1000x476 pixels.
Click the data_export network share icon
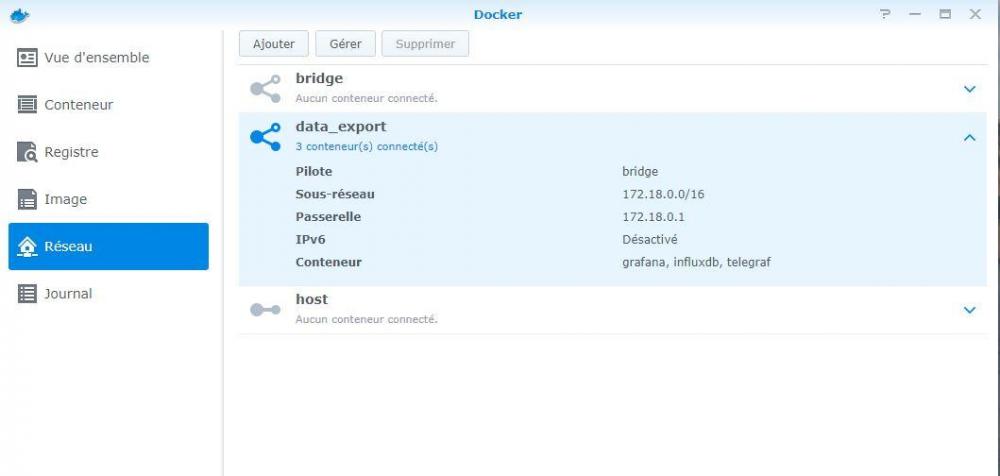point(265,137)
